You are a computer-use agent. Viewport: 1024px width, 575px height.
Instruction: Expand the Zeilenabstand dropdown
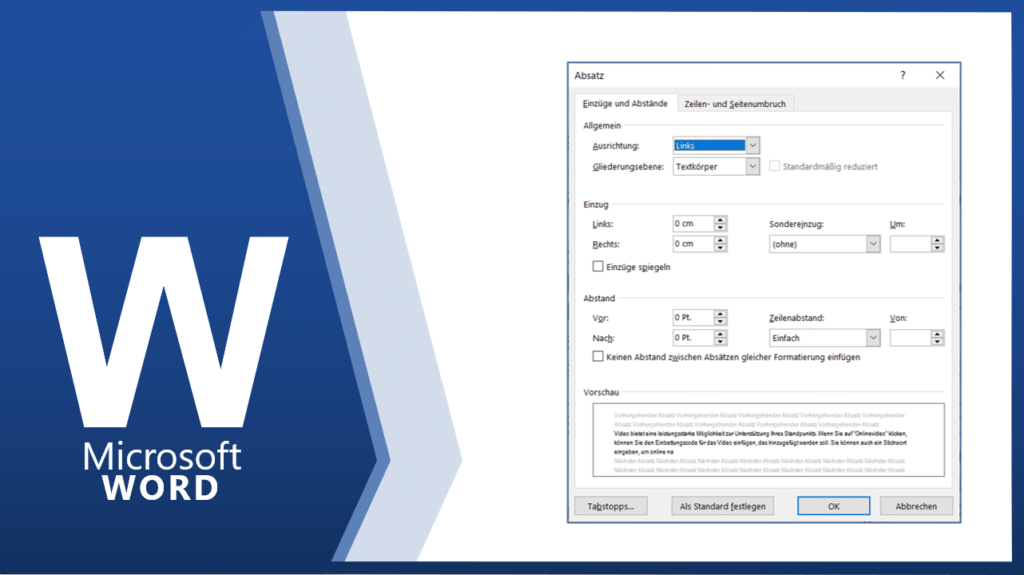872,338
